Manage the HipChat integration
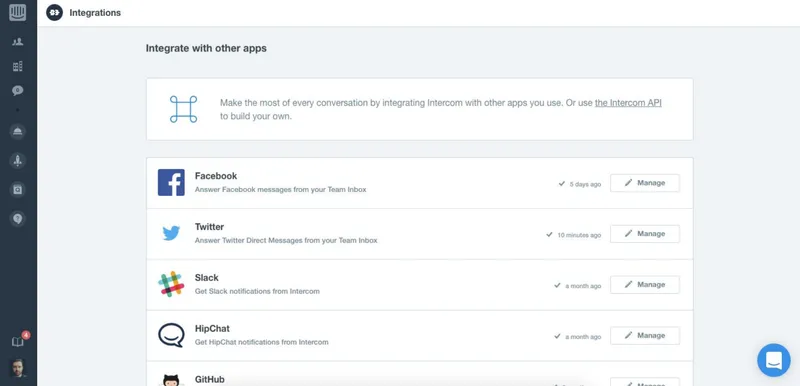This screenshot has height=386, width=800. (645, 336)
